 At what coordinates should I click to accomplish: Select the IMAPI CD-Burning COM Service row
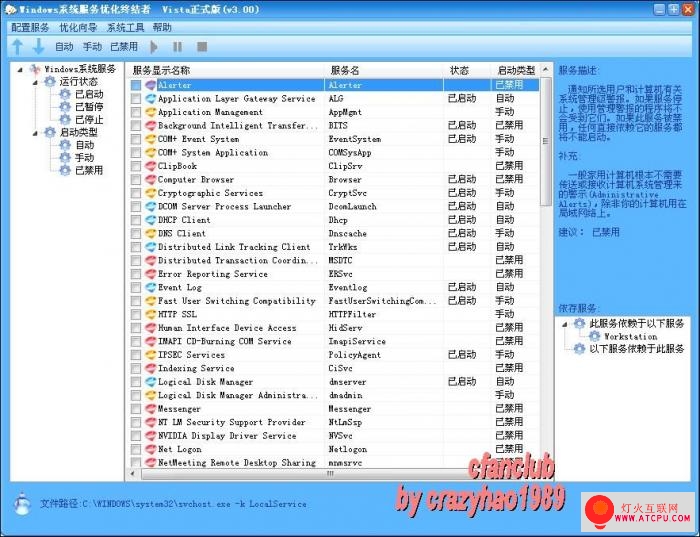(335, 341)
